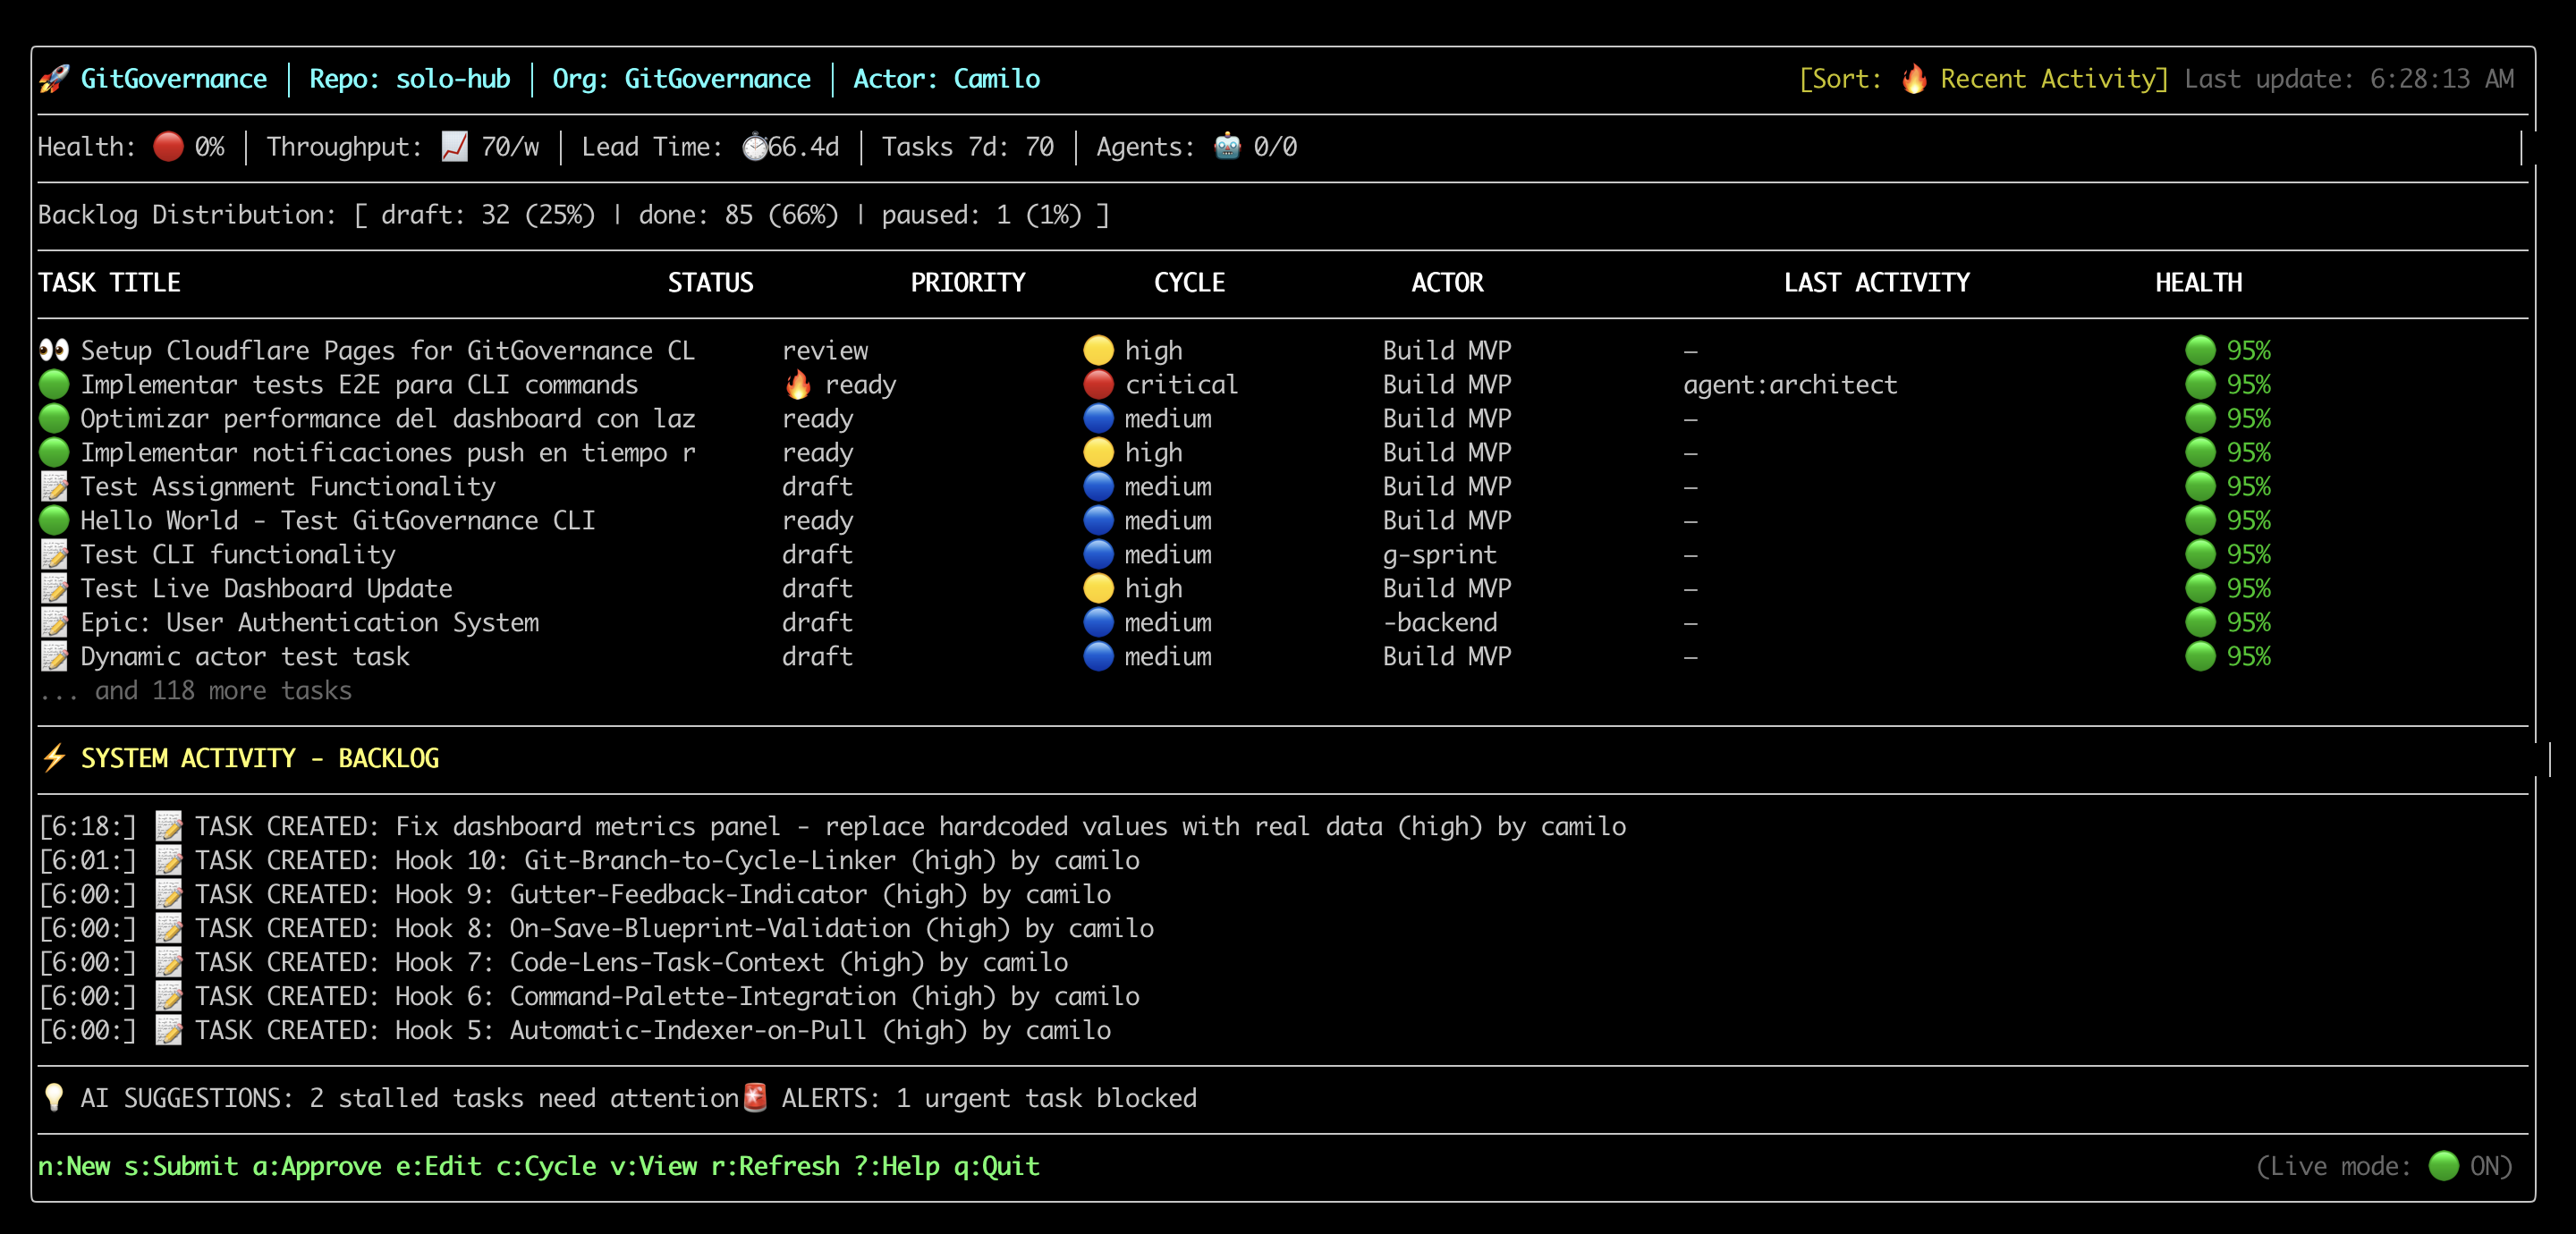Click the red critical priority dot
Image resolution: width=2576 pixels, height=1234 pixels.
[1098, 385]
